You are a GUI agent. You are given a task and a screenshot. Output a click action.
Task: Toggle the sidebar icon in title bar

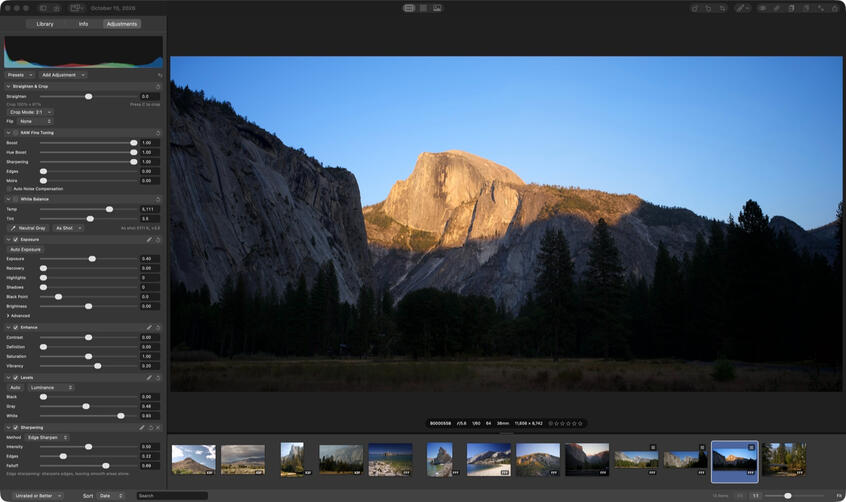click(x=43, y=8)
